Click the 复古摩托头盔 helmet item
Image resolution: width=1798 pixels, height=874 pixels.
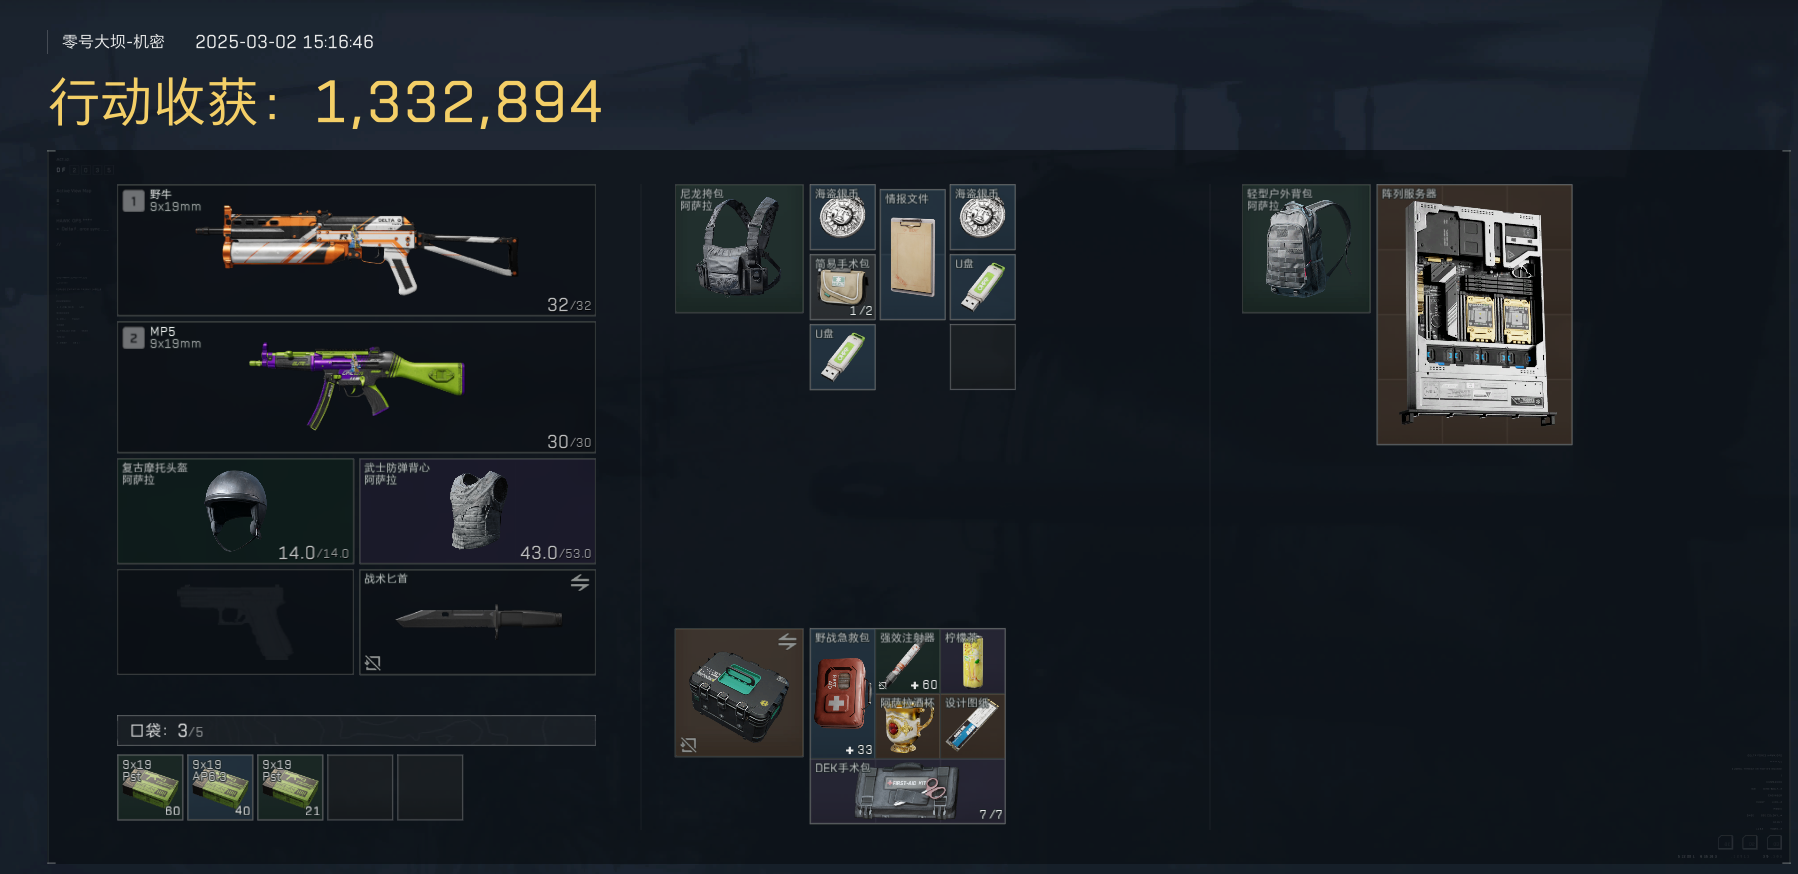click(236, 511)
